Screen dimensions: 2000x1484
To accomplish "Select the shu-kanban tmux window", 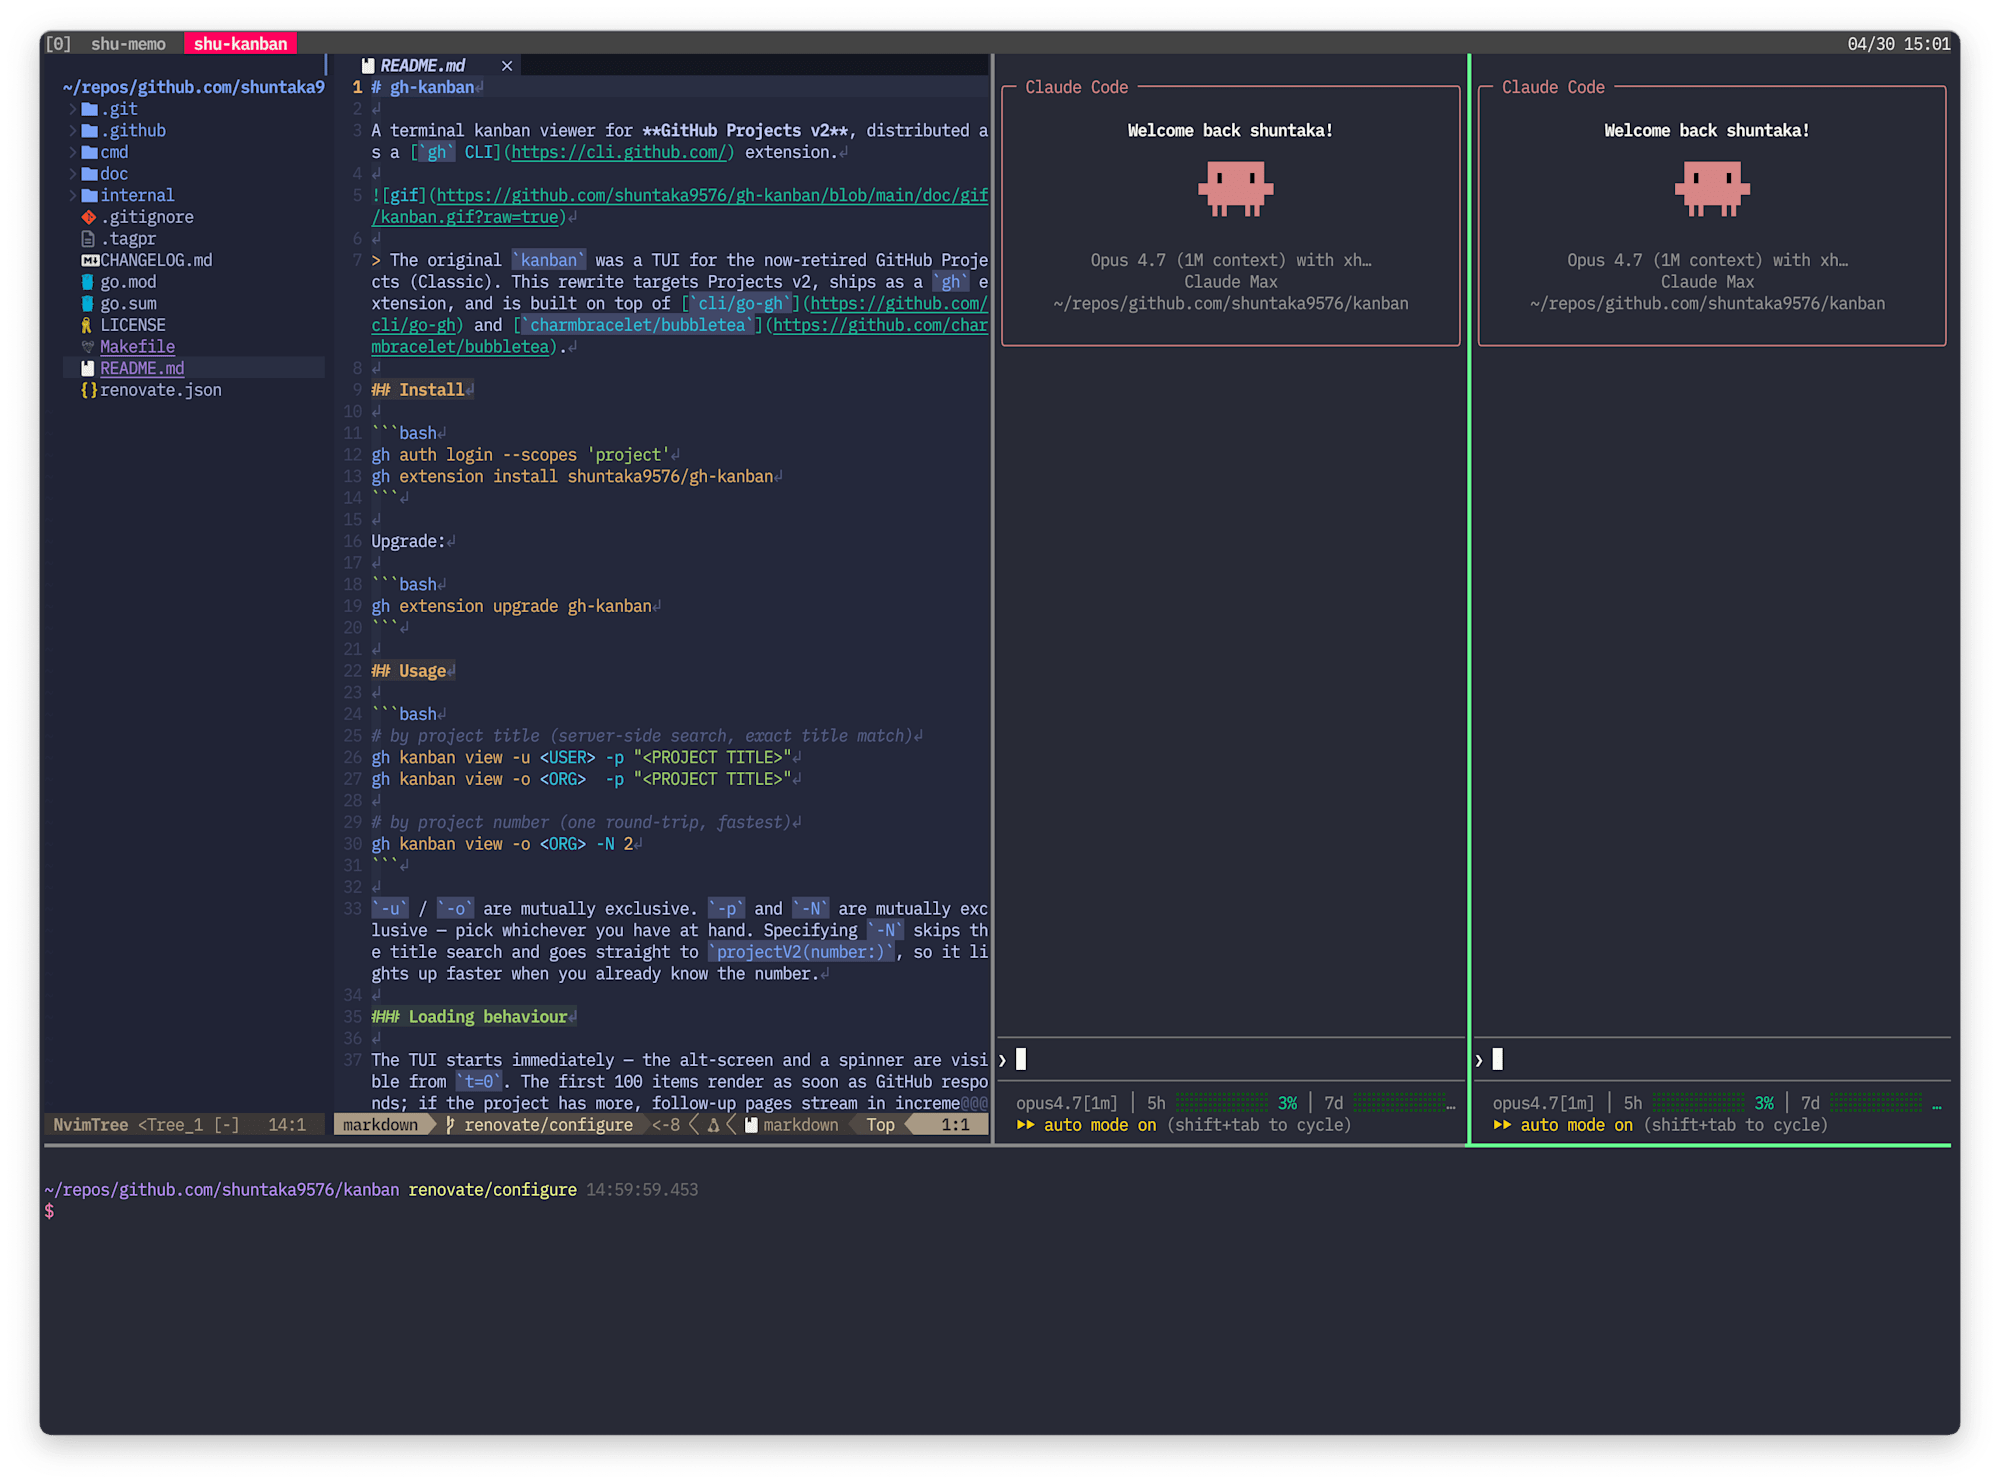I will coord(240,44).
